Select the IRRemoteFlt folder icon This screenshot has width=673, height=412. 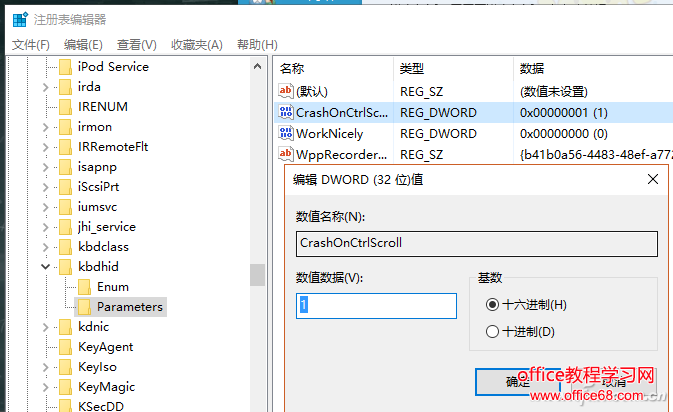tap(65, 147)
